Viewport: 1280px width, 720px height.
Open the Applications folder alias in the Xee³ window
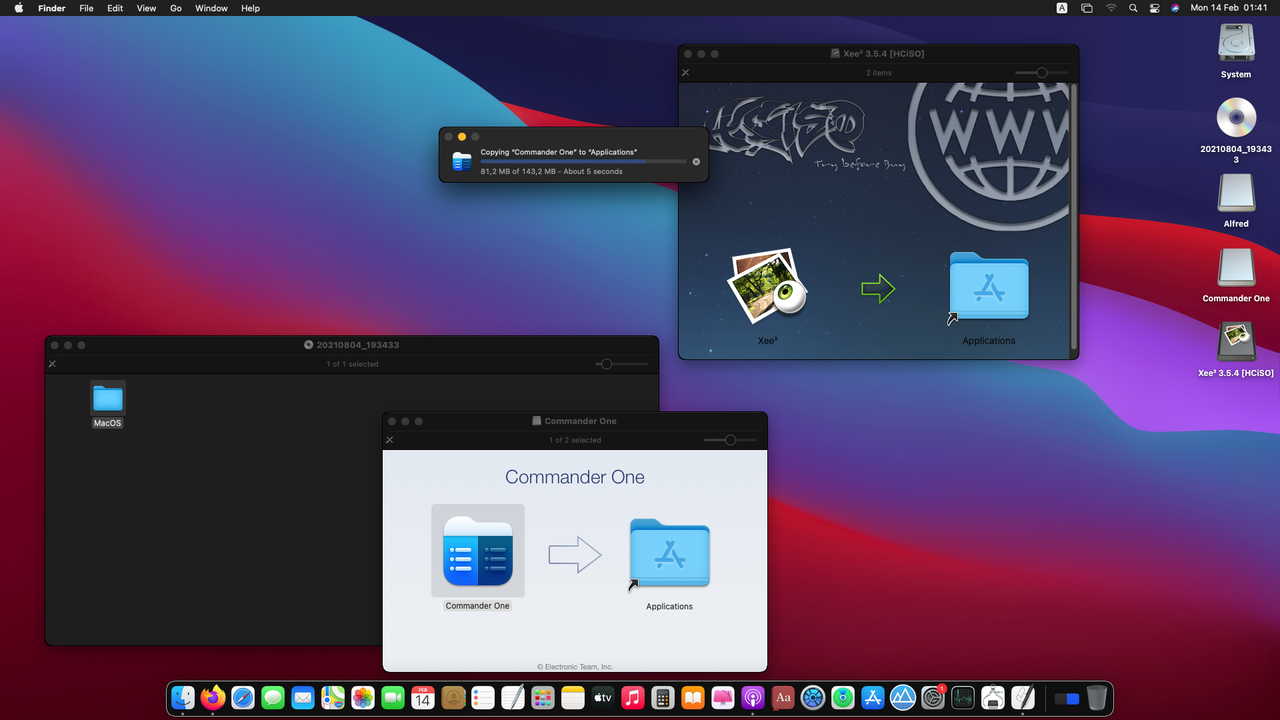(x=988, y=288)
